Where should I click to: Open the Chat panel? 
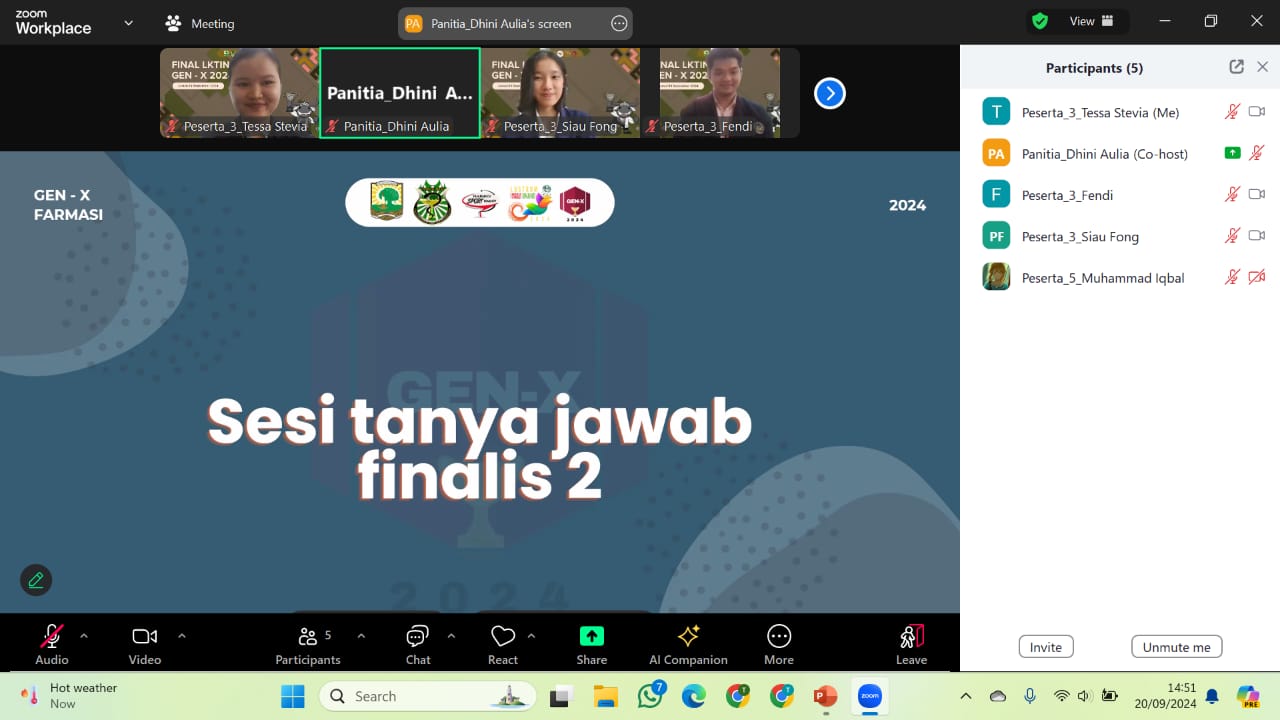click(x=418, y=644)
